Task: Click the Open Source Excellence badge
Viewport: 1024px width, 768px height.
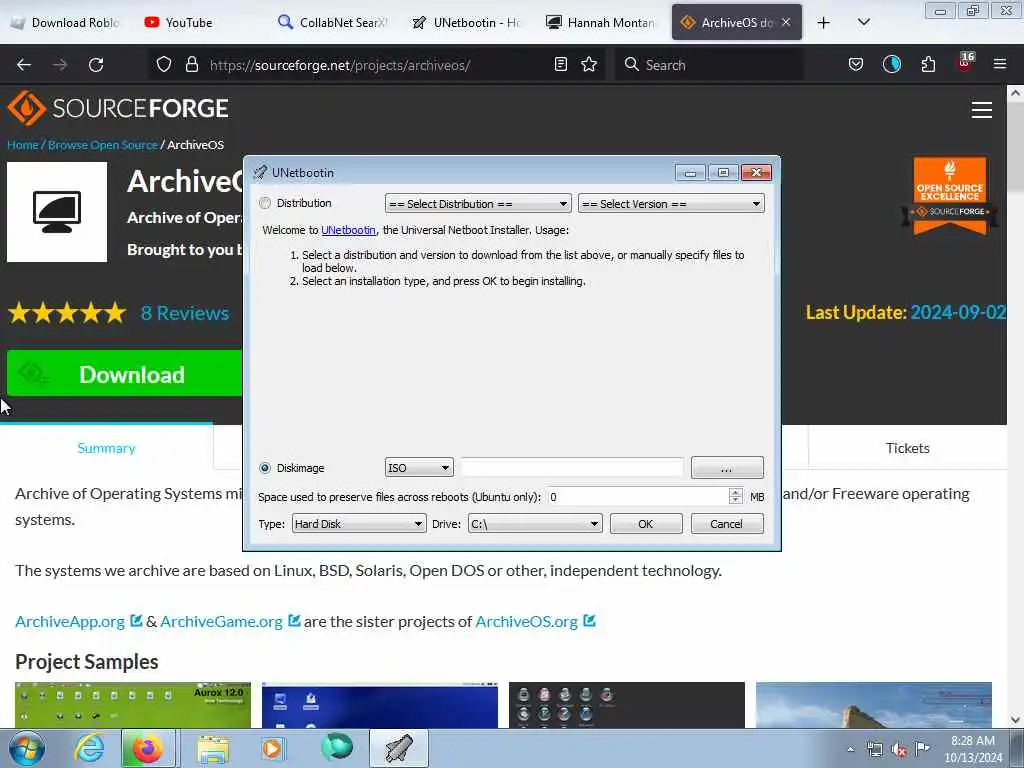Action: coord(950,196)
